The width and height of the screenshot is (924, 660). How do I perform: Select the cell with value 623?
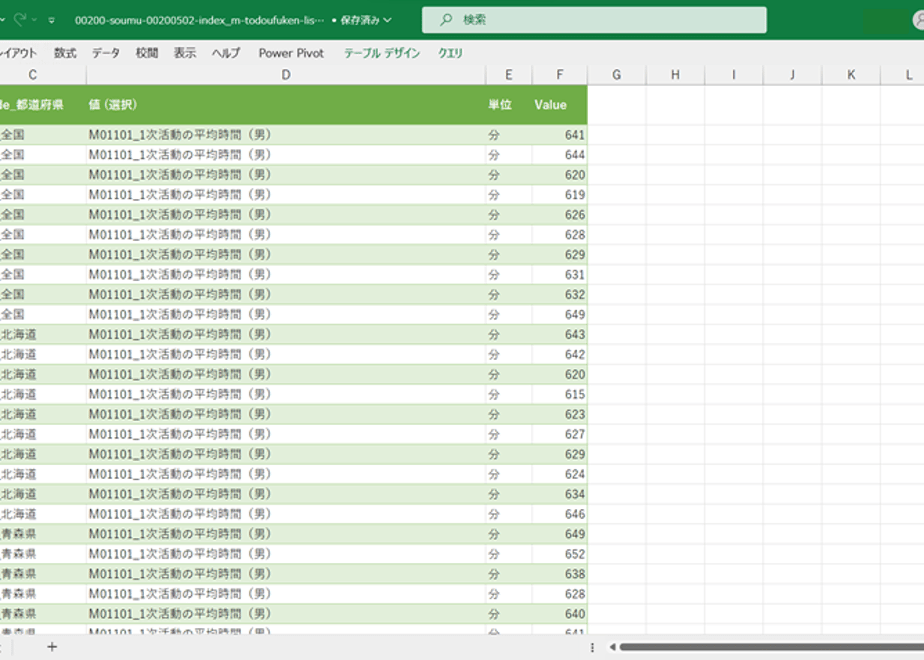(x=559, y=414)
